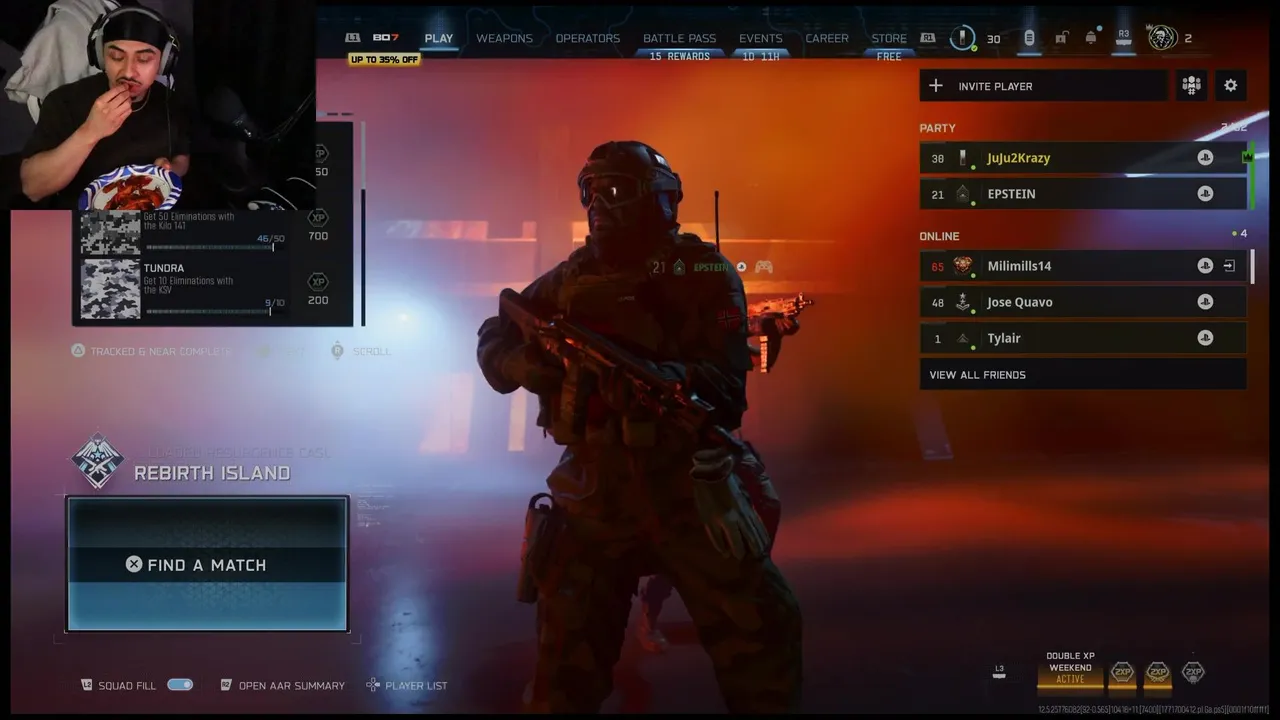Click the friends list scrollbar
Image resolution: width=1280 pixels, height=720 pixels.
pyautogui.click(x=1252, y=266)
